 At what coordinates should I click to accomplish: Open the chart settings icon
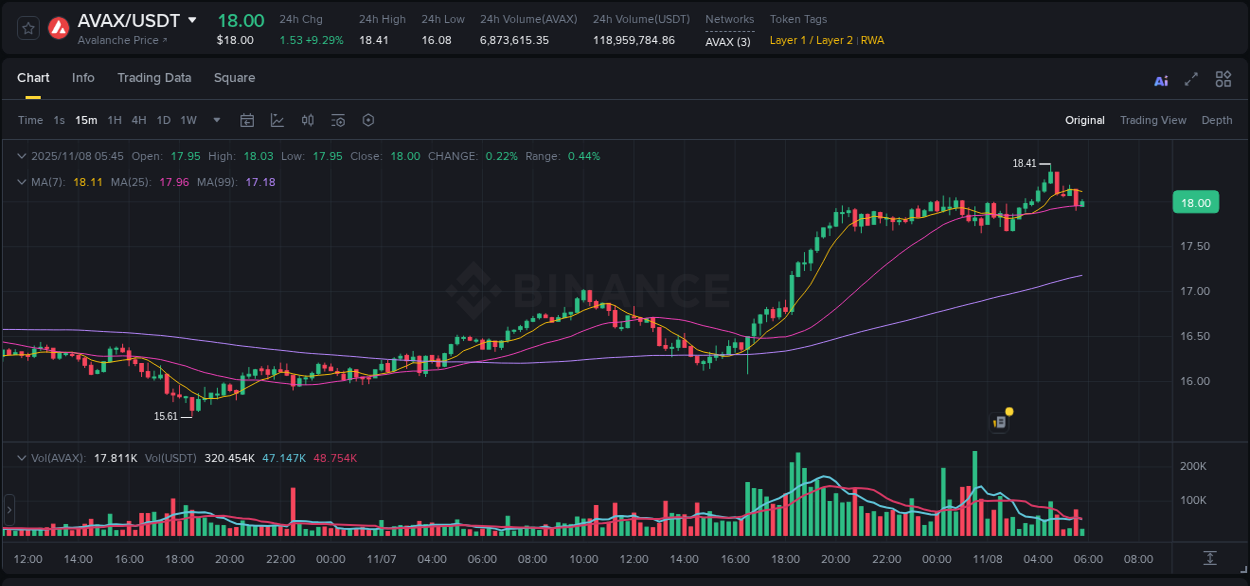pos(368,119)
